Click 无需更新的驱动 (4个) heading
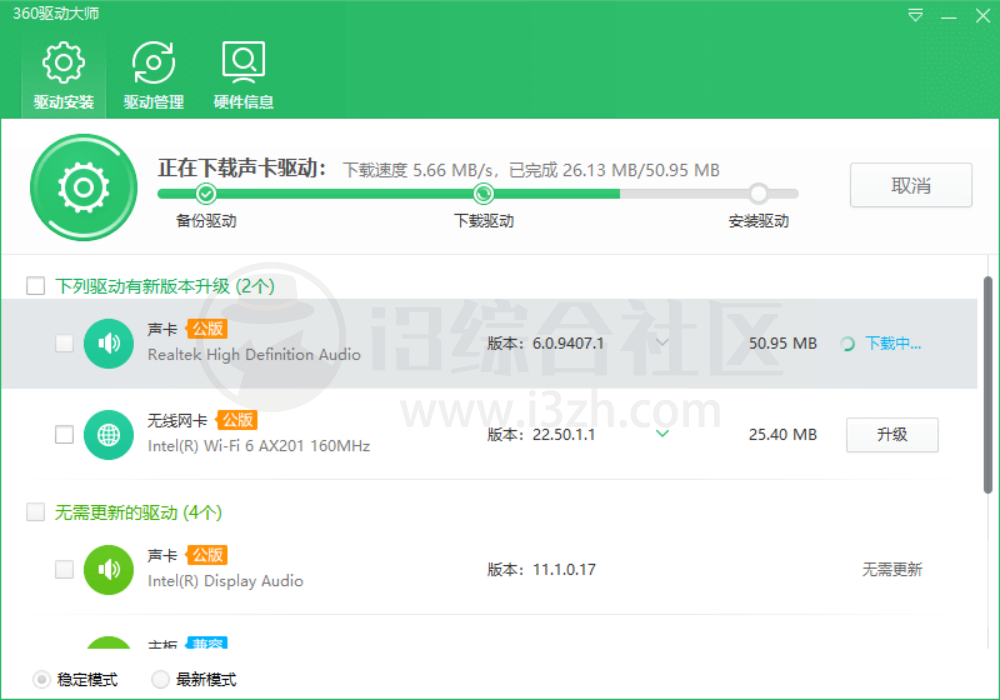 pyautogui.click(x=138, y=513)
